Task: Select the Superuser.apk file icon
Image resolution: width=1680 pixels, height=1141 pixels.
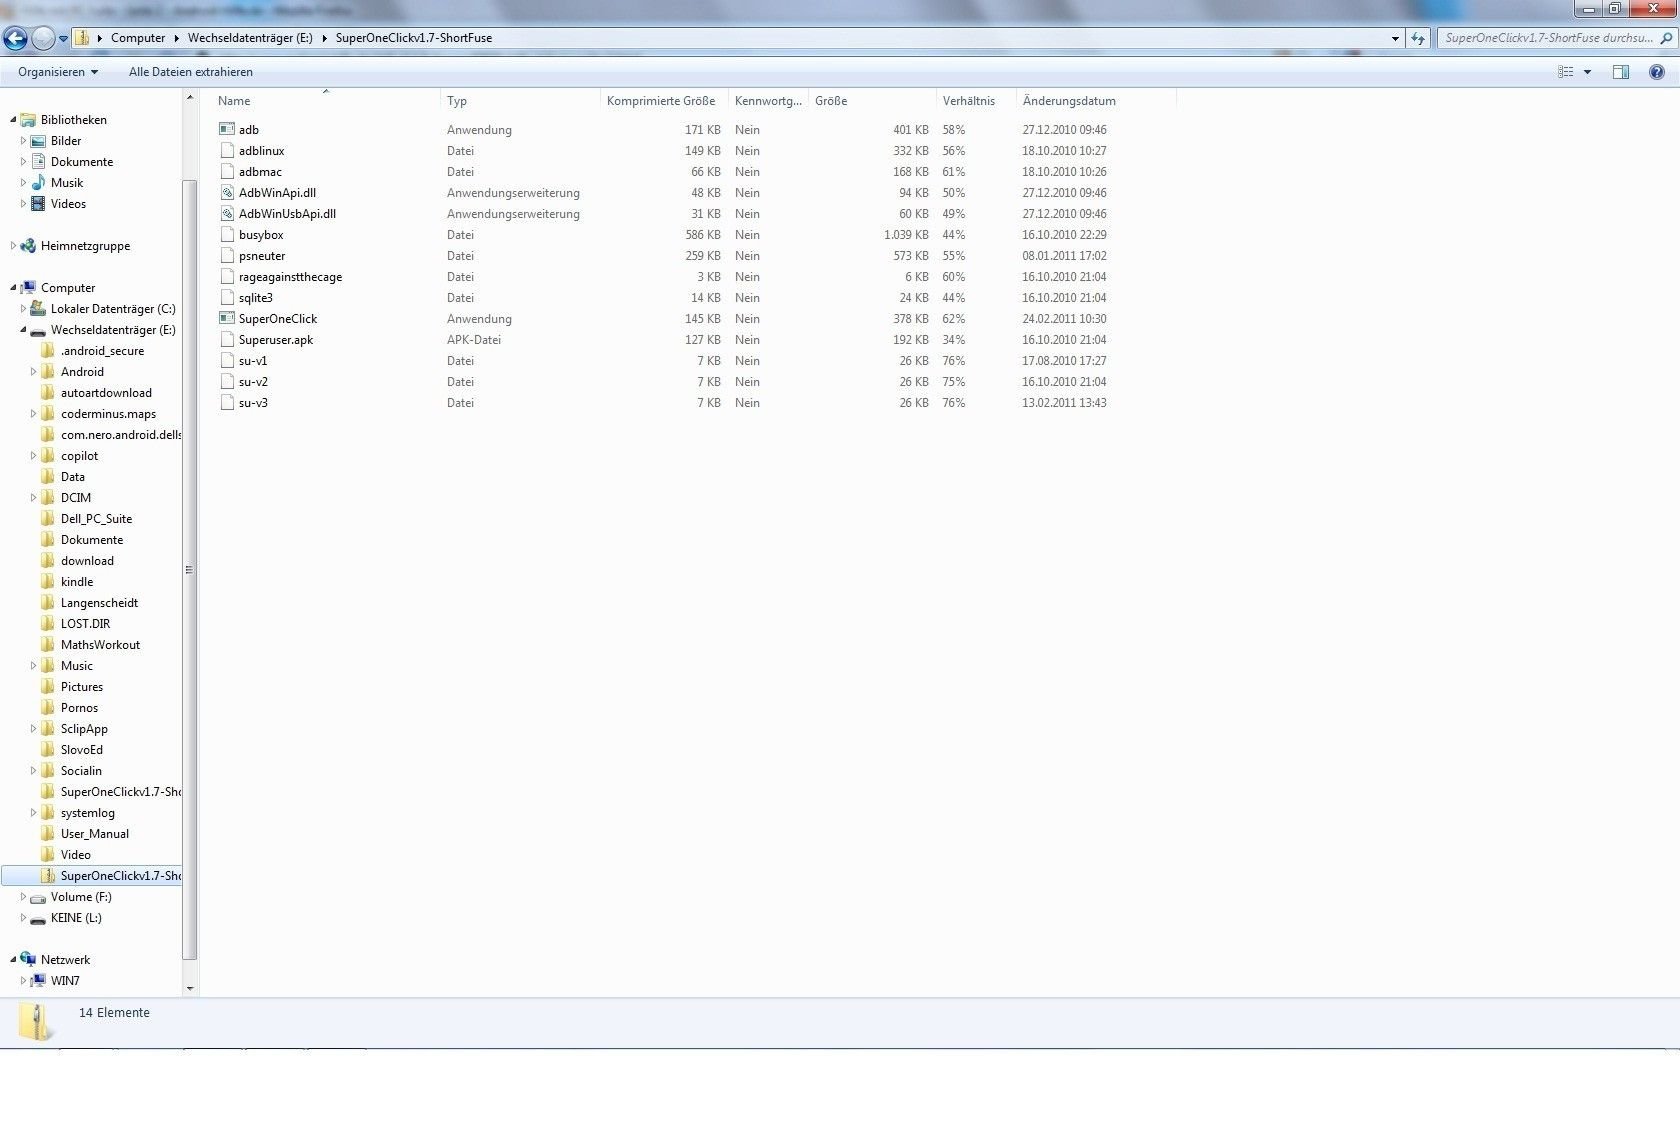Action: tap(227, 340)
